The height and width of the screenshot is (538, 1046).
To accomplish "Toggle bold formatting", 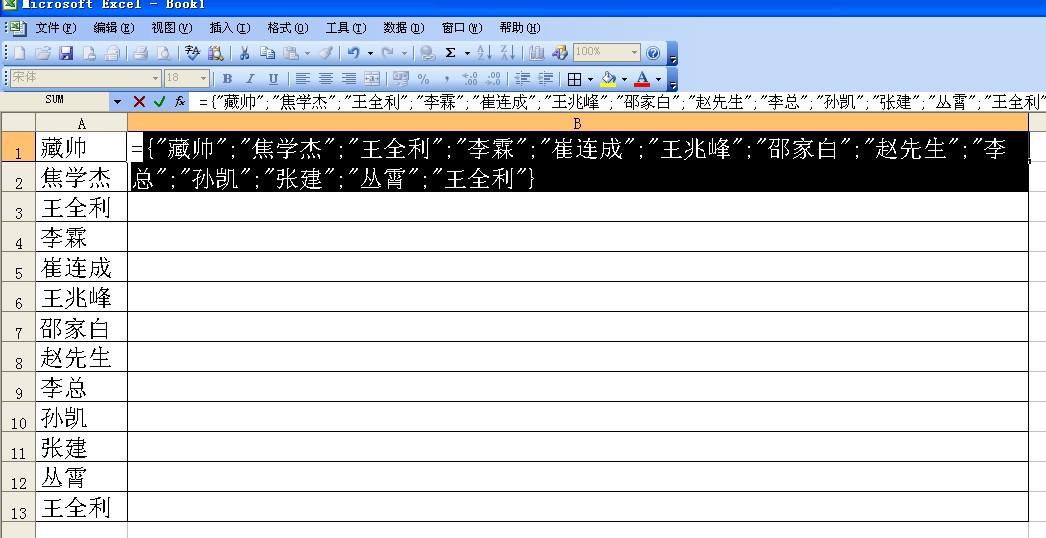I will coord(227,79).
